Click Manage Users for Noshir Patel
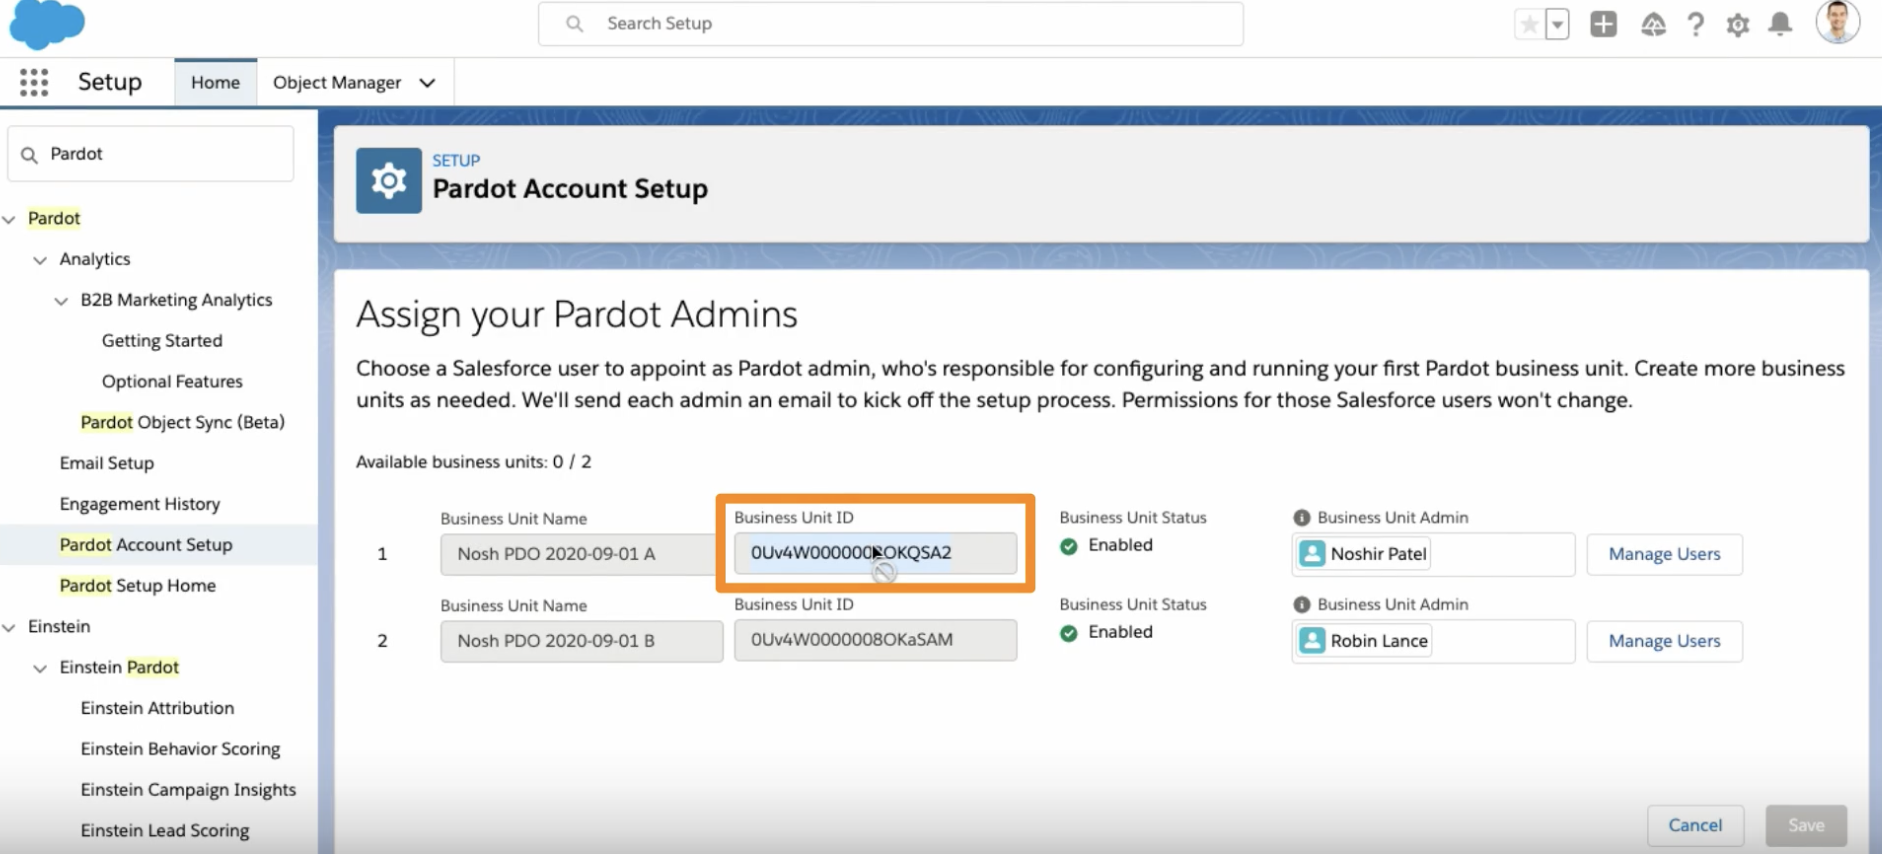 [1664, 554]
